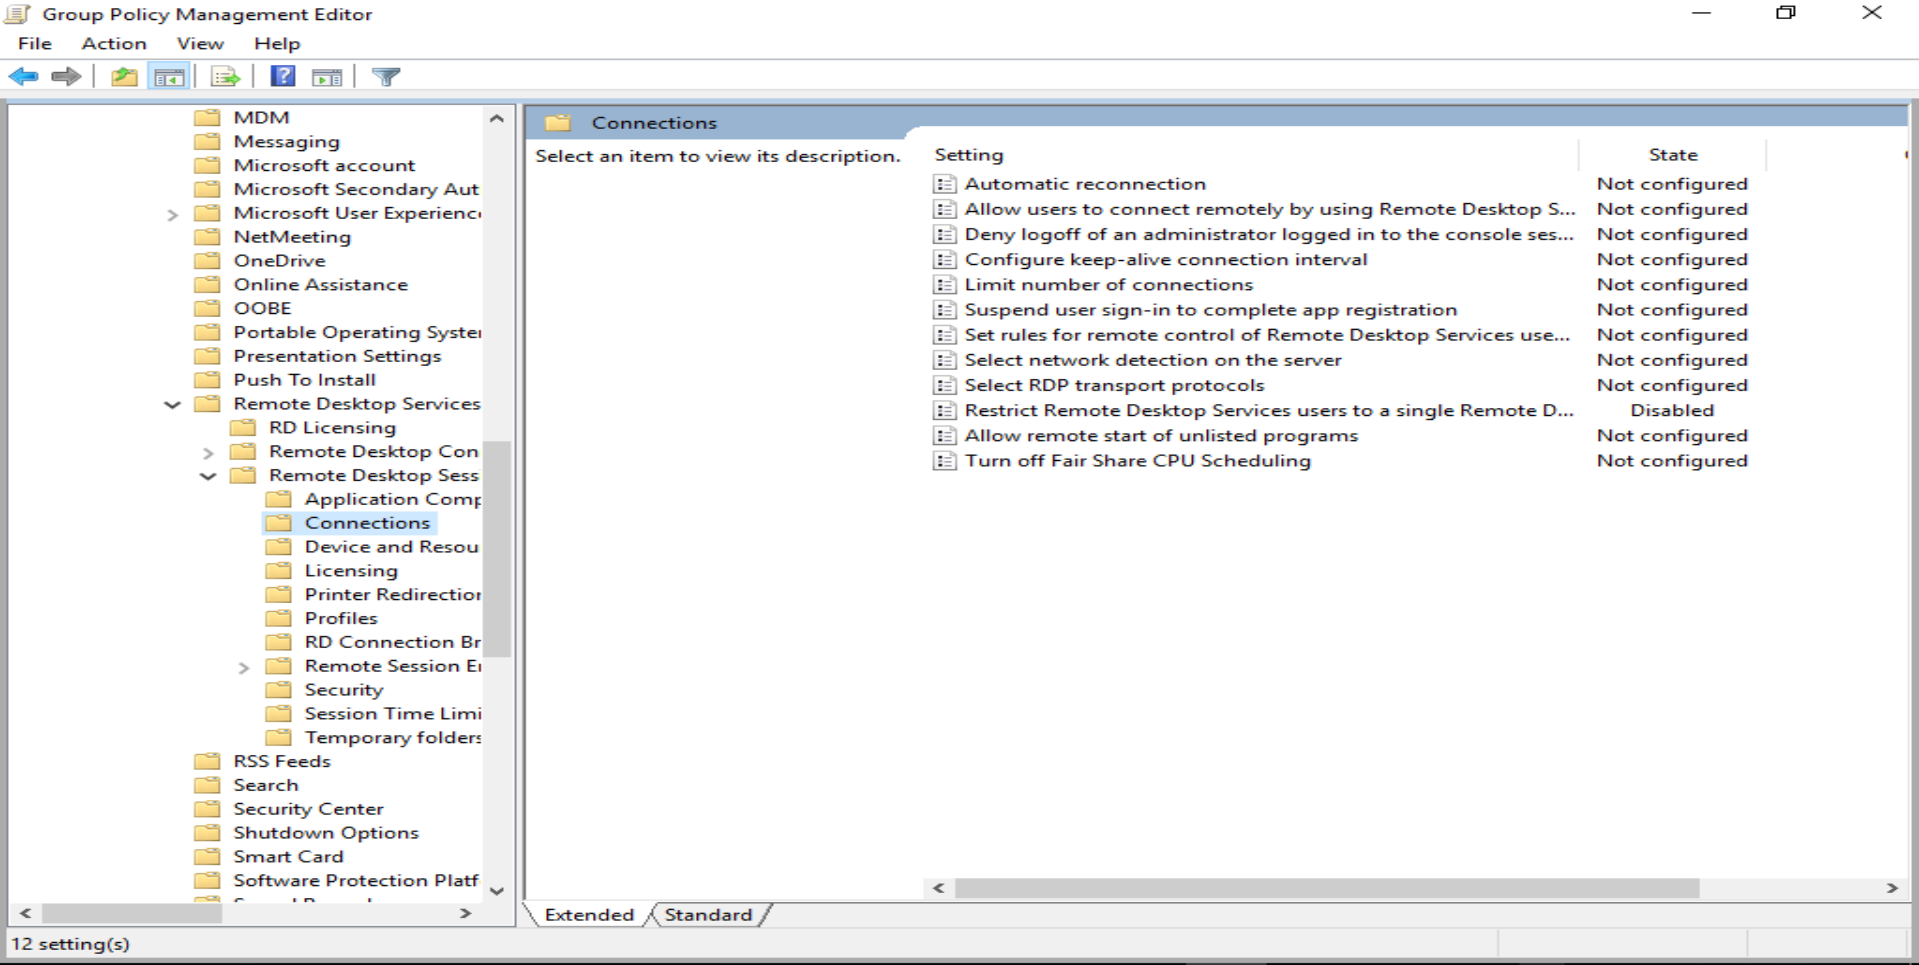Image resolution: width=1919 pixels, height=965 pixels.
Task: Toggle the Show/Hide Action Pane toolbar icon
Action: click(x=327, y=76)
